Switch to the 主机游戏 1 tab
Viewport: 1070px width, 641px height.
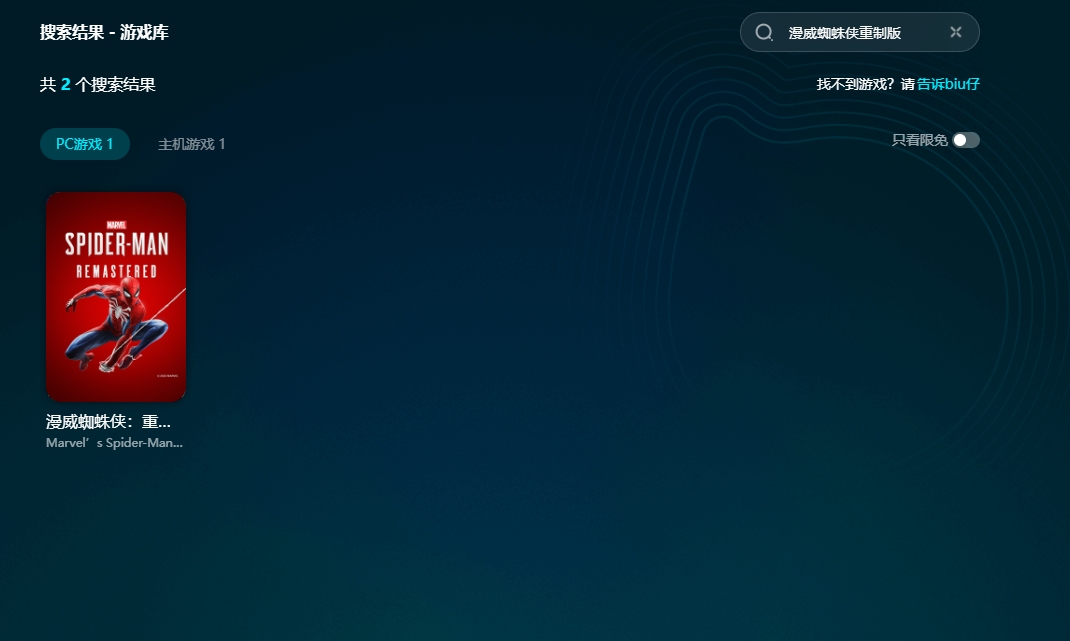pos(192,144)
